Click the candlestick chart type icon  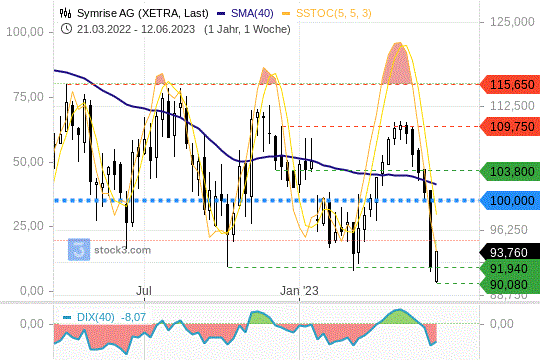65,13
